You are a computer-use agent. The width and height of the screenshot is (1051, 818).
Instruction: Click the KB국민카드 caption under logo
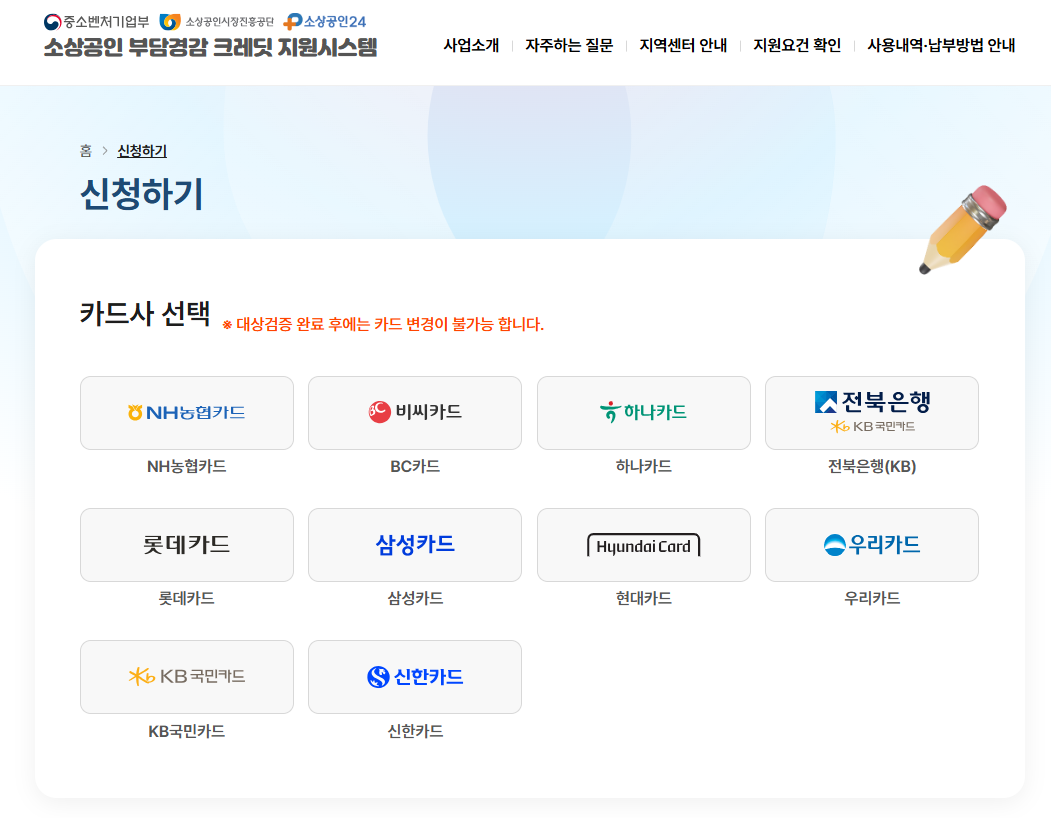pos(186,731)
